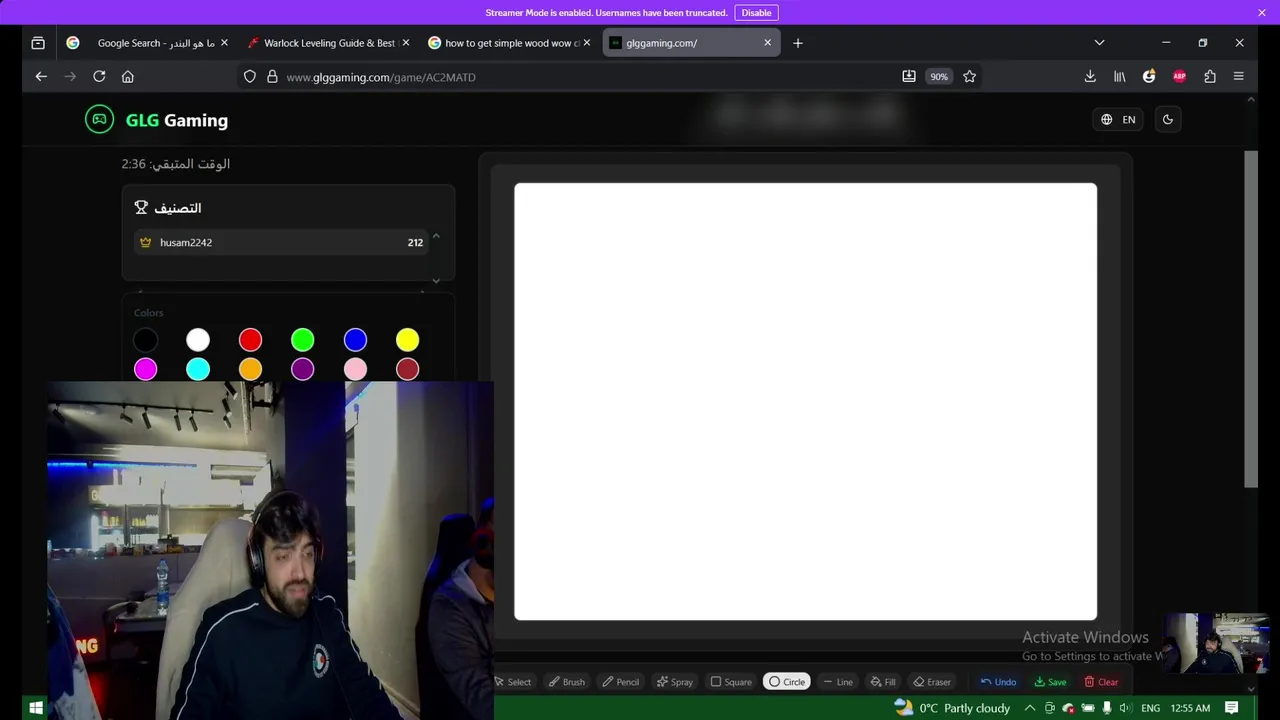Switch to Warlock Leveling Guide tab
Viewport: 1280px width, 720px height.
click(327, 43)
